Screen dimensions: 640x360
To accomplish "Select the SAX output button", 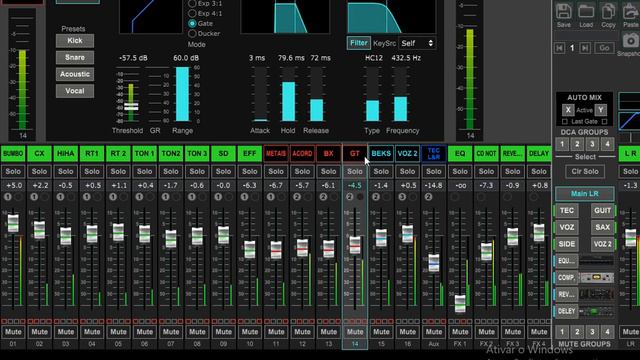I will point(602,227).
